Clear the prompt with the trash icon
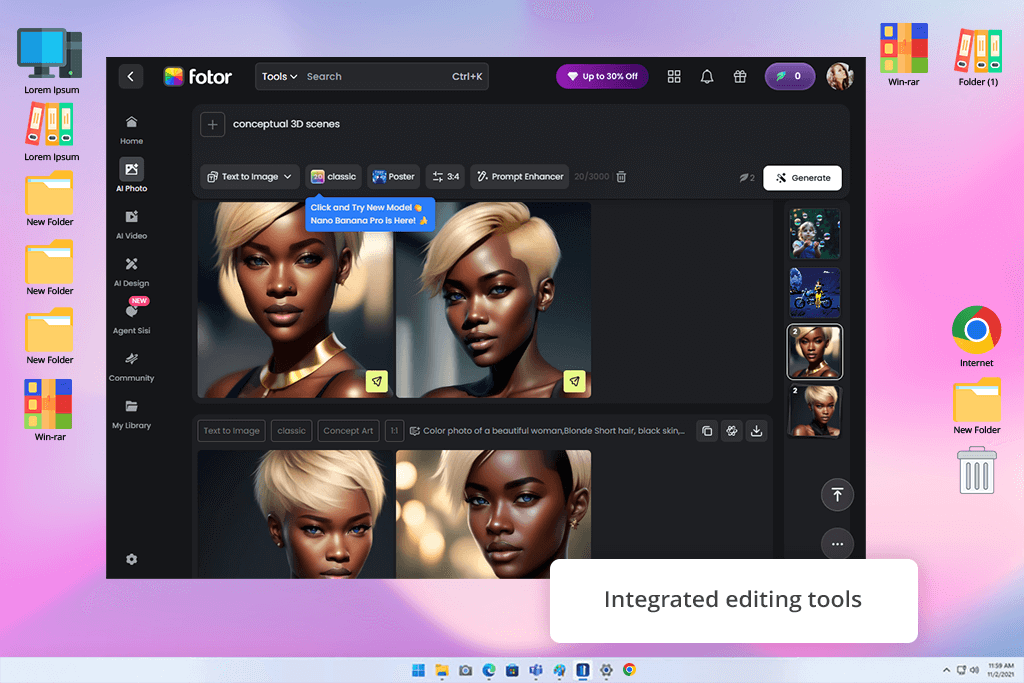This screenshot has height=683, width=1024. (621, 177)
